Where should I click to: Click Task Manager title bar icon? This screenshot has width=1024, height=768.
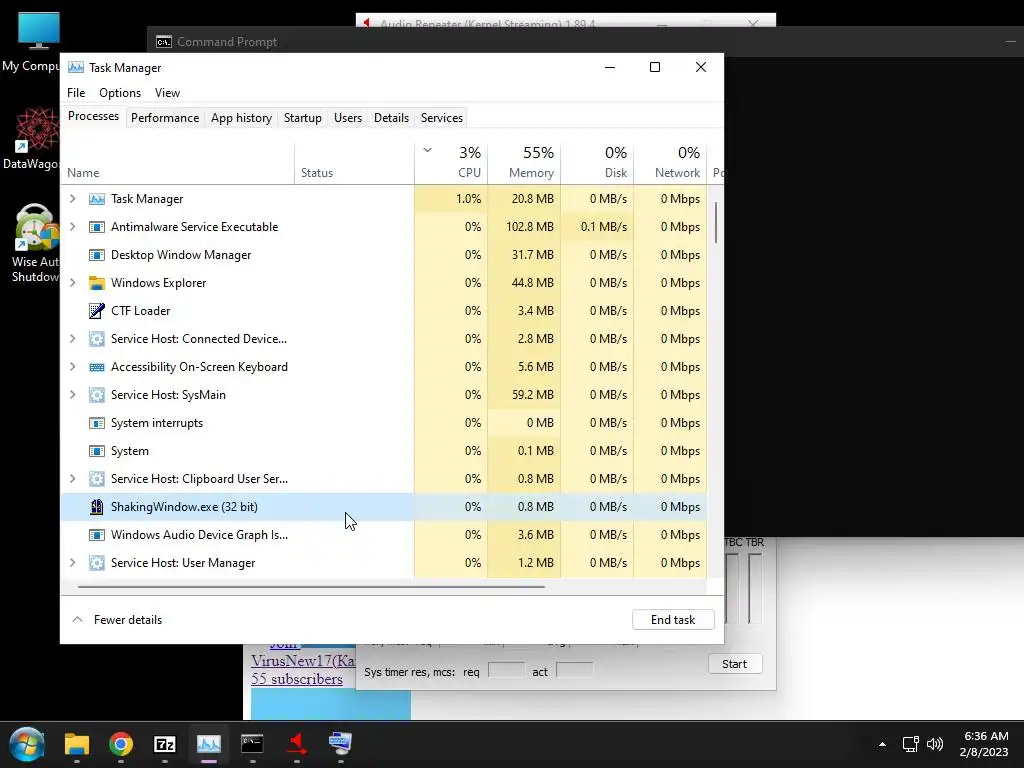tap(76, 67)
